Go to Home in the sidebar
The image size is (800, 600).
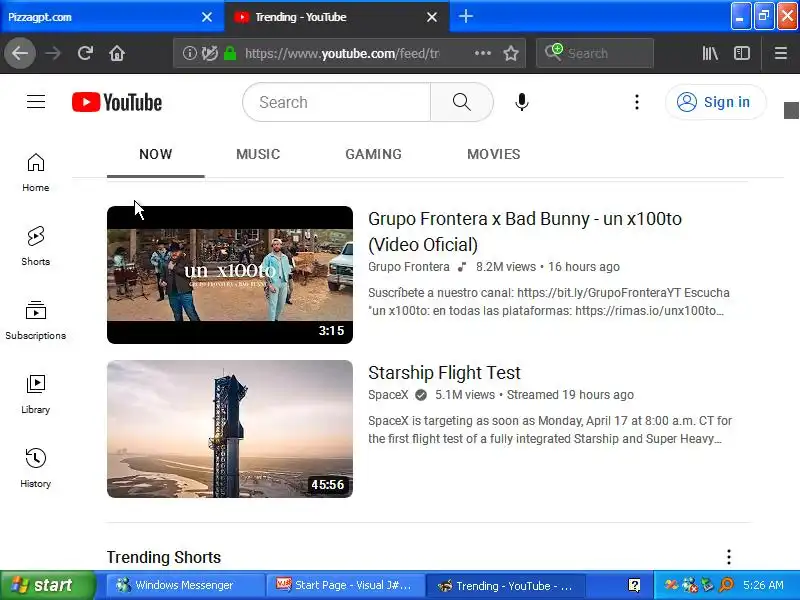pos(36,172)
